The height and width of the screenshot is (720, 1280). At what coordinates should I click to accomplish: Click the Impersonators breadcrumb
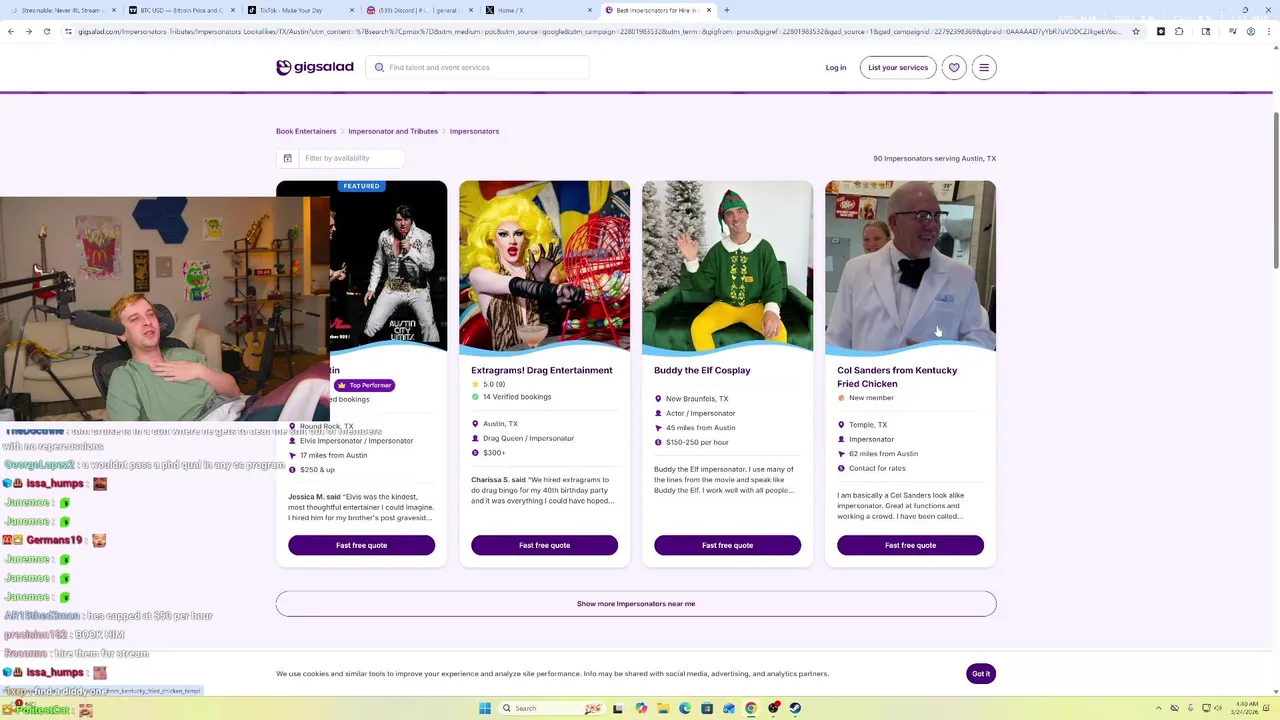(x=474, y=131)
